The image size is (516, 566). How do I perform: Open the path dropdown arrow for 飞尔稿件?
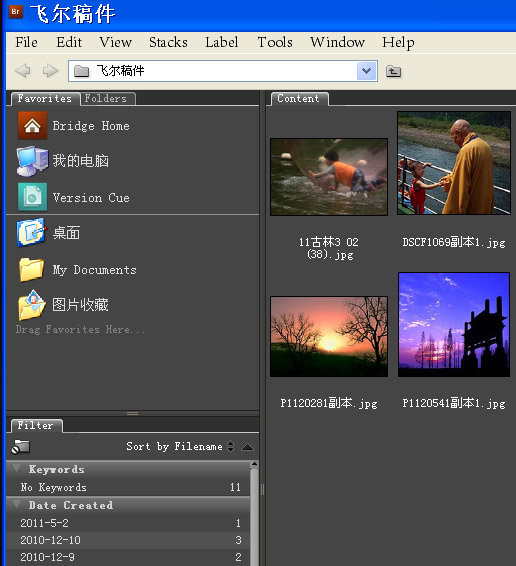click(x=367, y=71)
